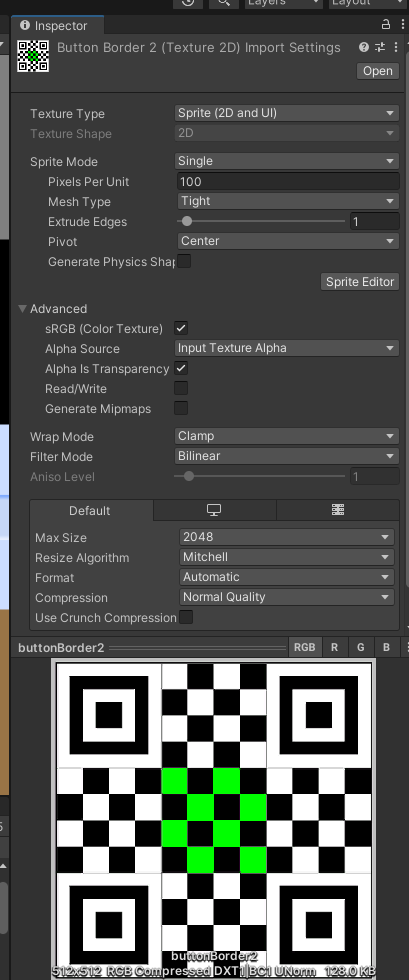
Task: Click the Extrude Edges slider handle
Action: point(186,221)
